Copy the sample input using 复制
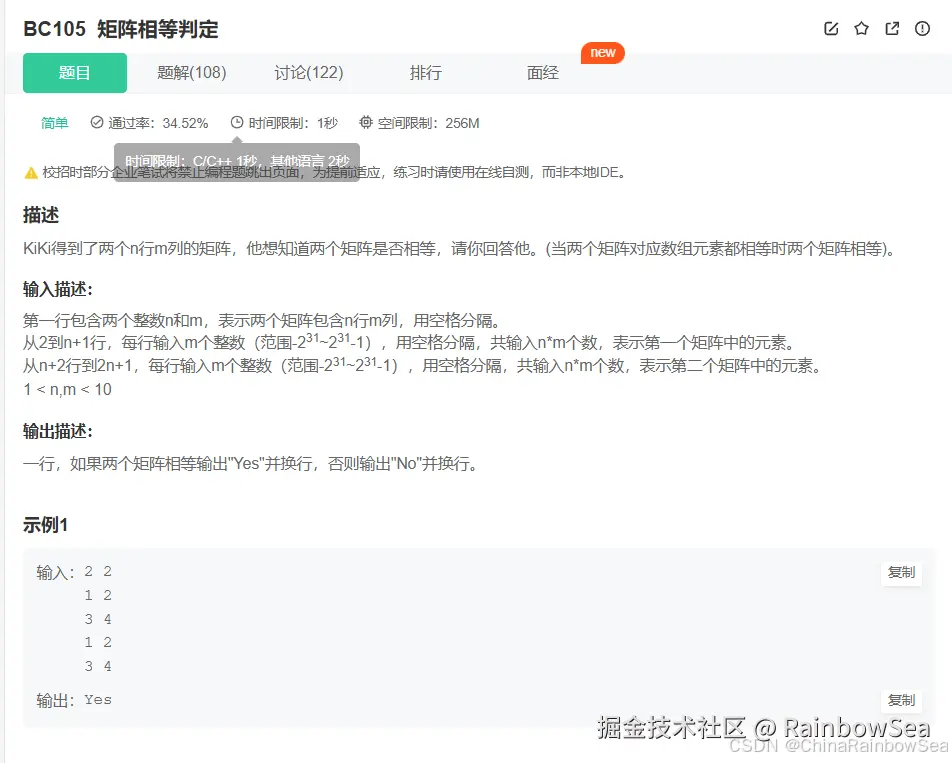Viewport: 952px width, 763px height. (901, 572)
